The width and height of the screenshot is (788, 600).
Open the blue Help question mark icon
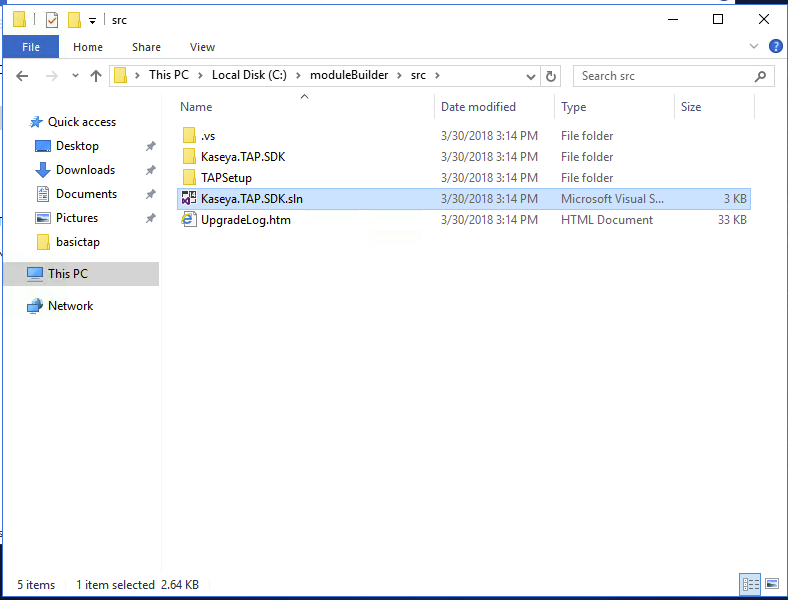(x=775, y=46)
